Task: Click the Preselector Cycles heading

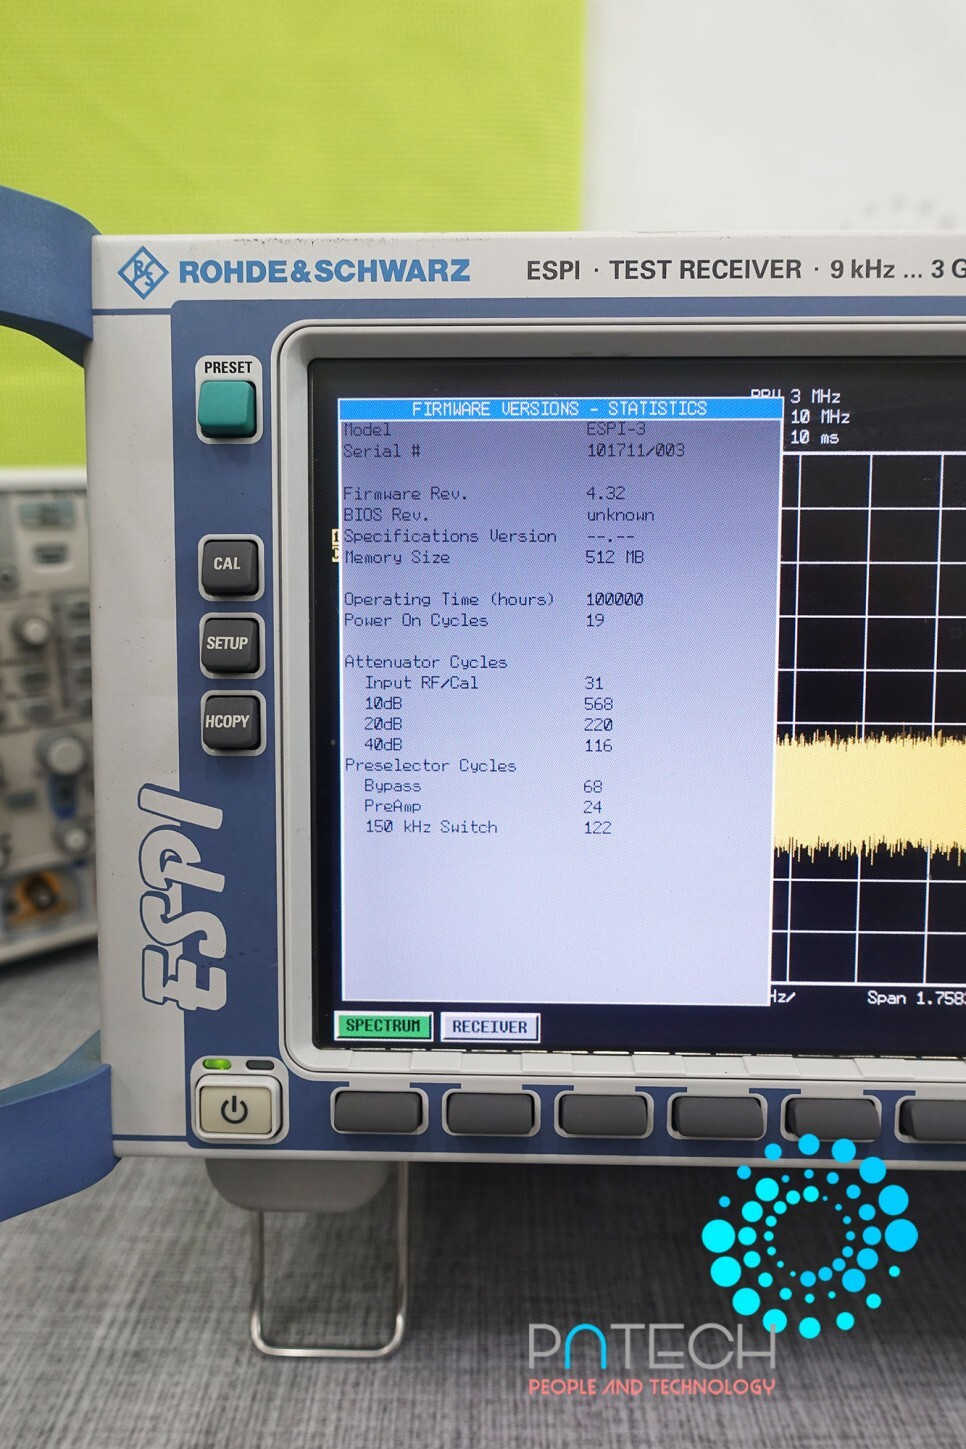Action: click(x=430, y=765)
